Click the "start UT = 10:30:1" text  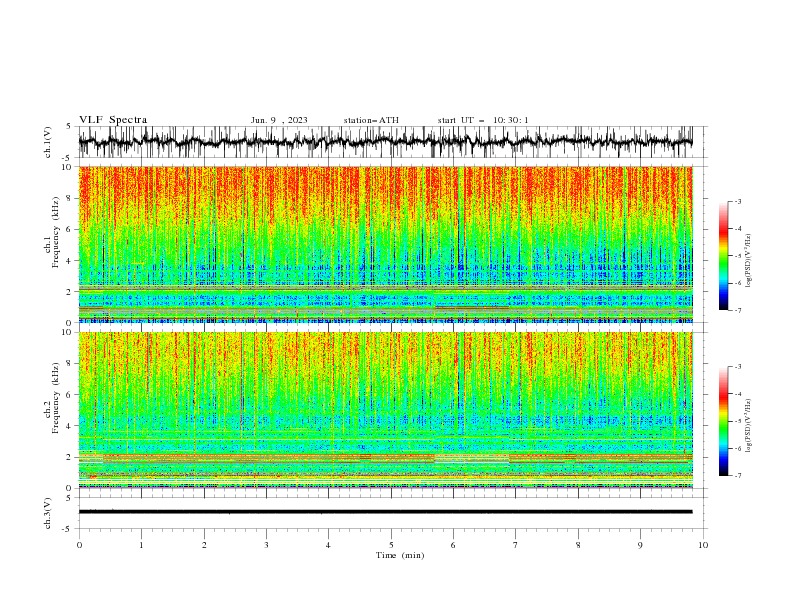click(483, 120)
